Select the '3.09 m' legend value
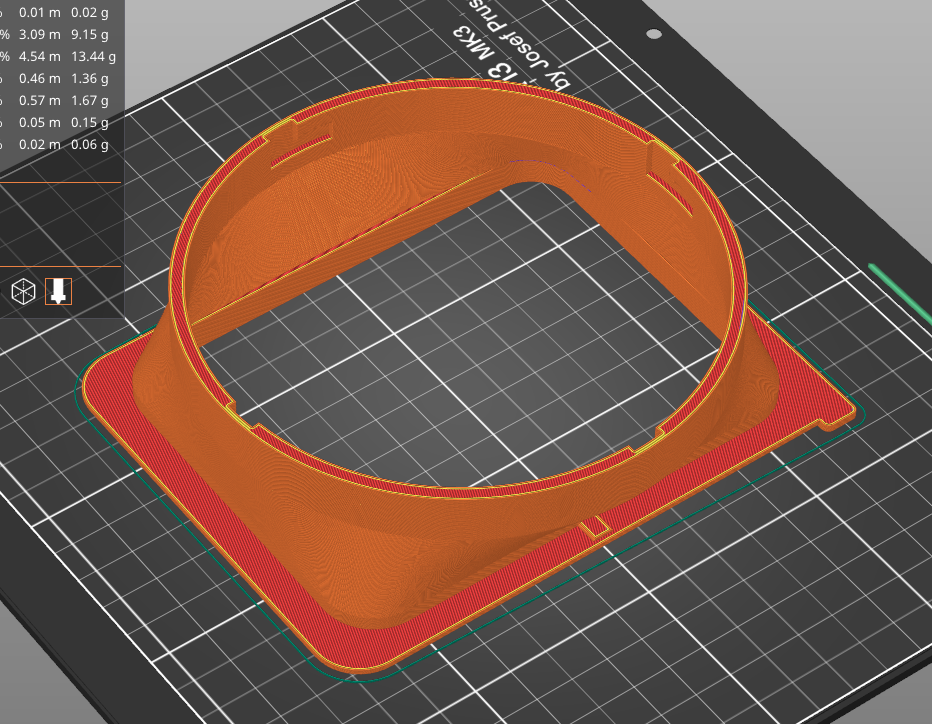The image size is (932, 724). point(39,34)
